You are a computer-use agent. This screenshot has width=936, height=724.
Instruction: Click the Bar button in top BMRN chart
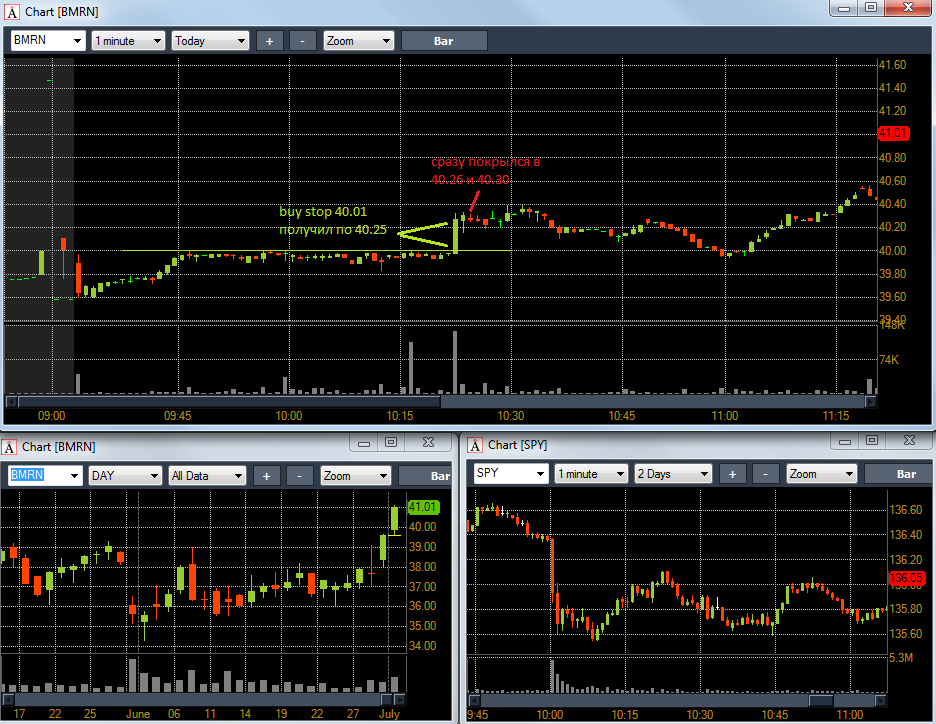click(x=444, y=41)
